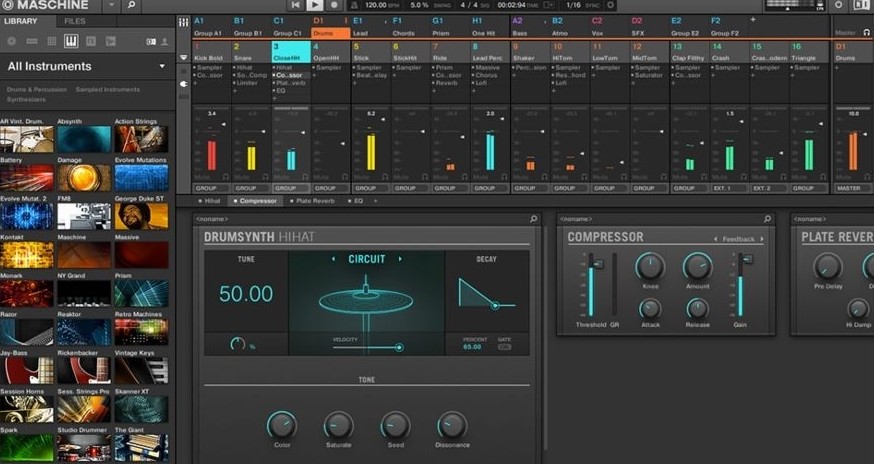Cue the Kick Bold channel with headphone icon
The image size is (874, 464).
click(226, 177)
